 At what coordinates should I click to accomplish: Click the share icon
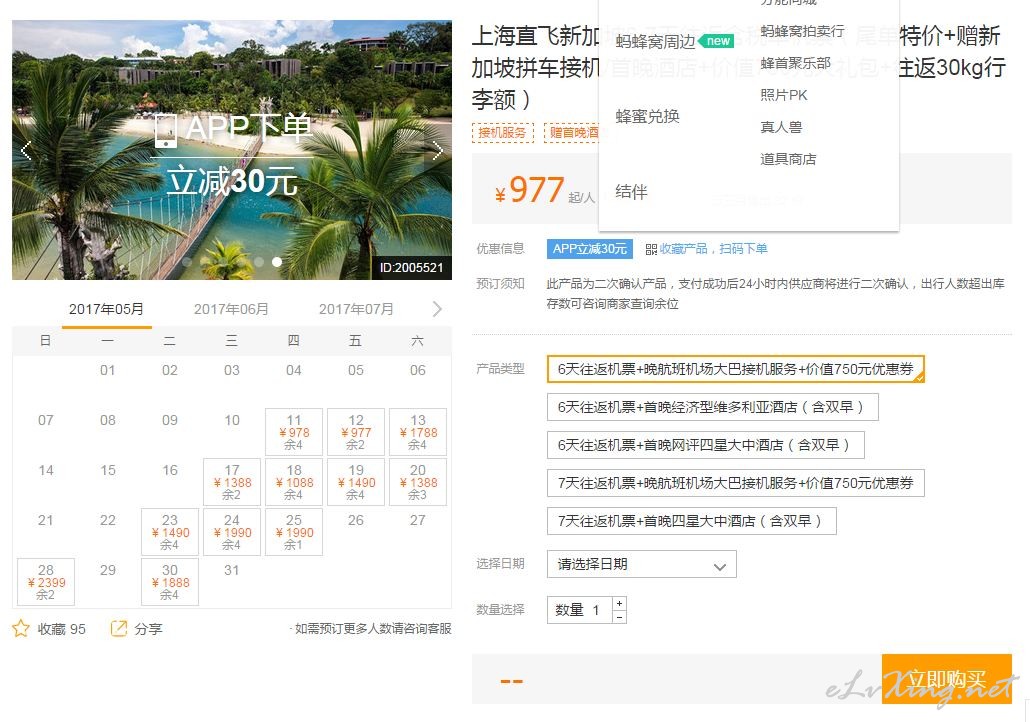pos(118,629)
